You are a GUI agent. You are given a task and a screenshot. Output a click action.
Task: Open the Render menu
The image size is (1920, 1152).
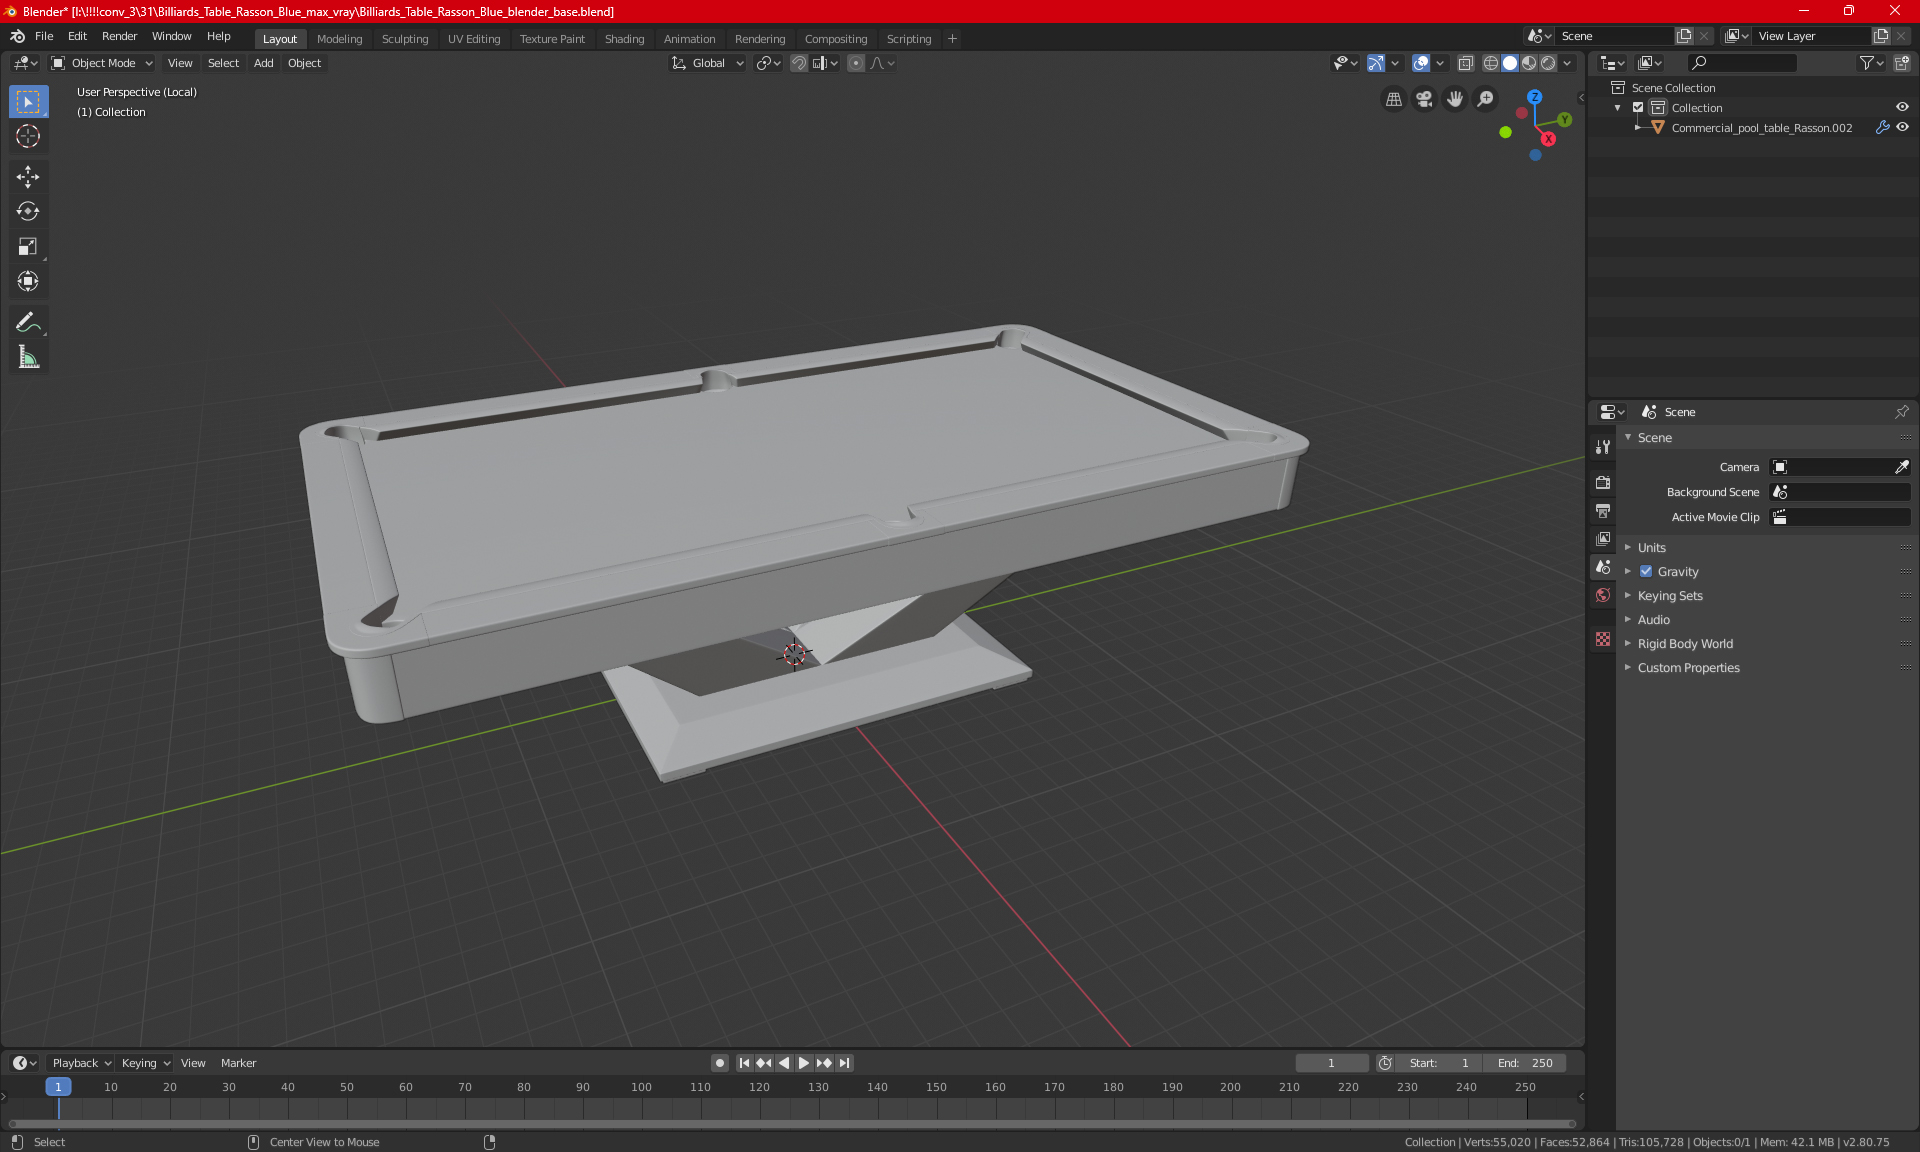pos(119,36)
